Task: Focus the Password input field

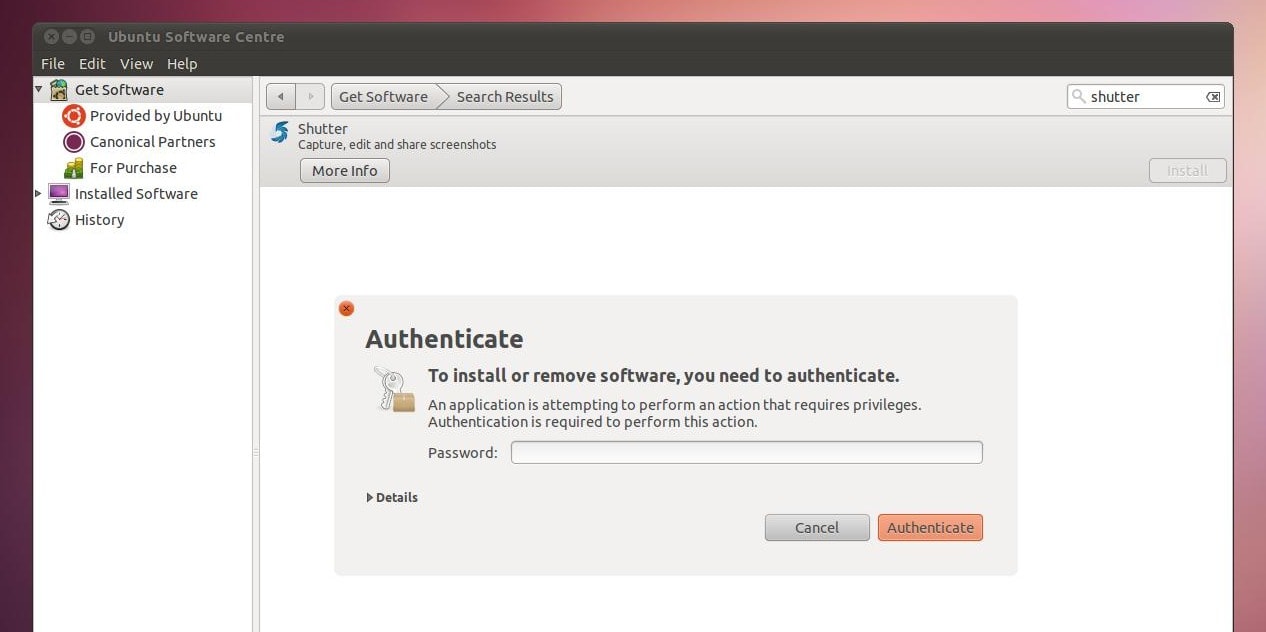Action: (x=747, y=453)
